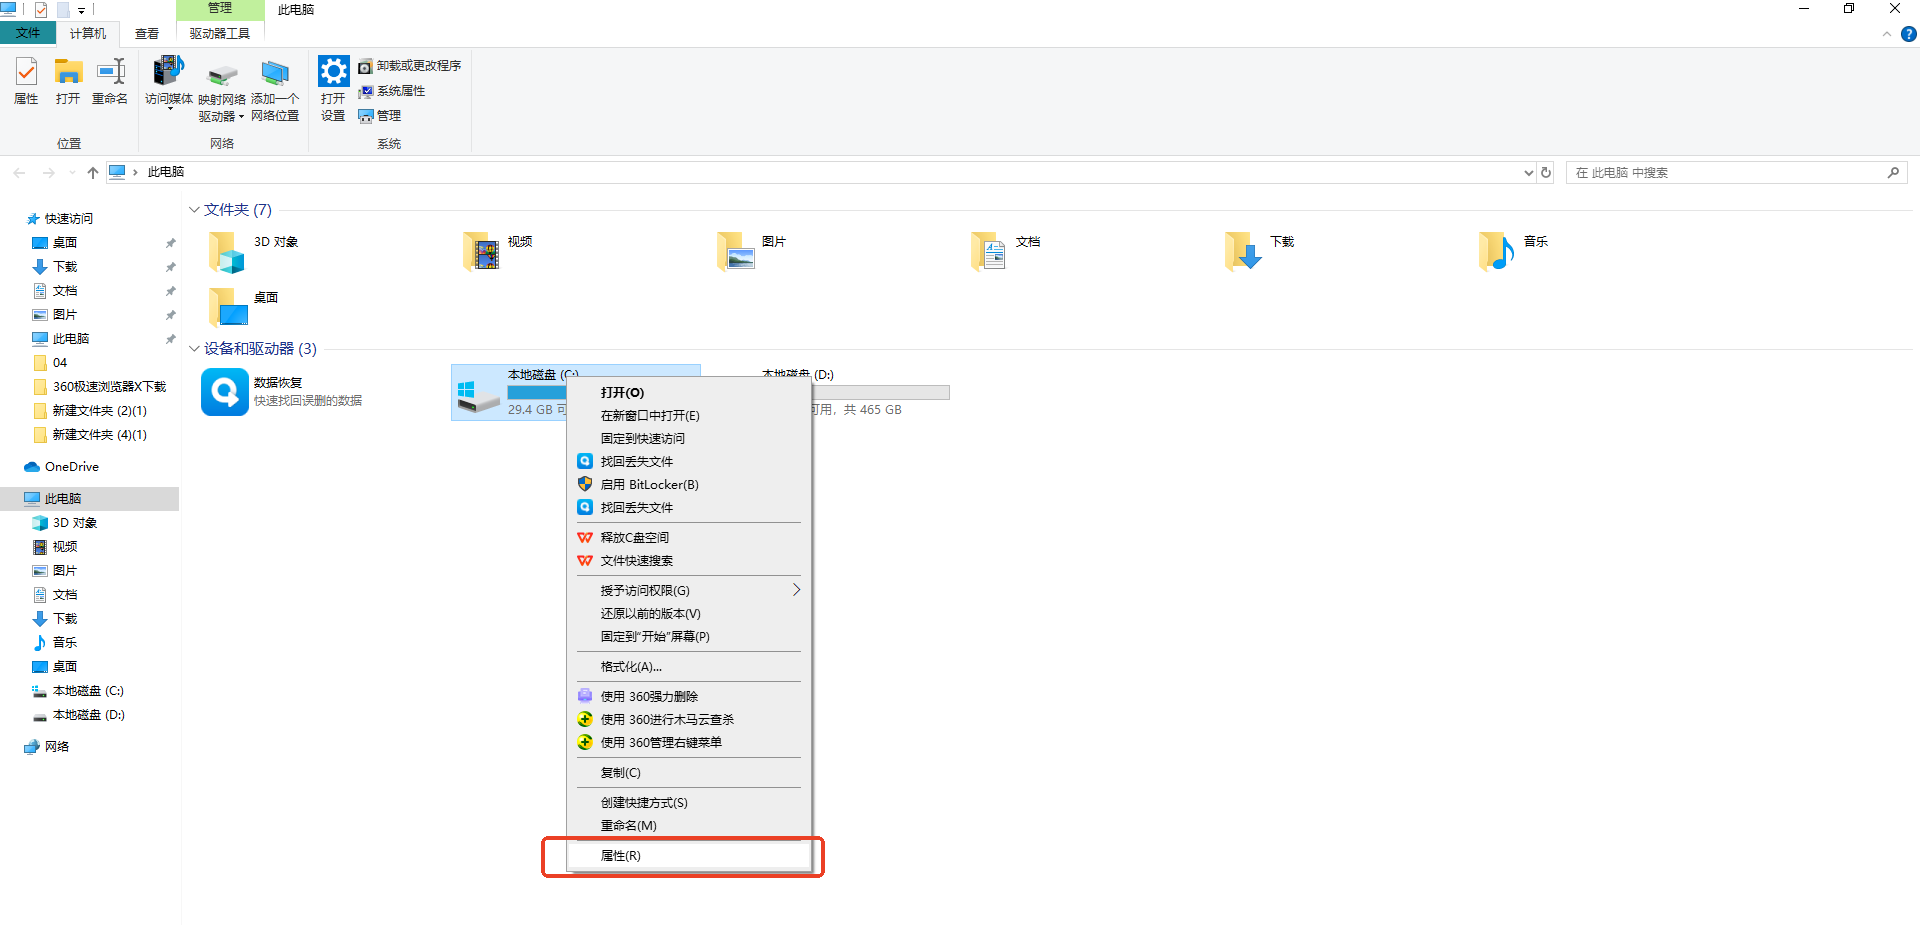Unpin 下载 from 快速访问

171,266
